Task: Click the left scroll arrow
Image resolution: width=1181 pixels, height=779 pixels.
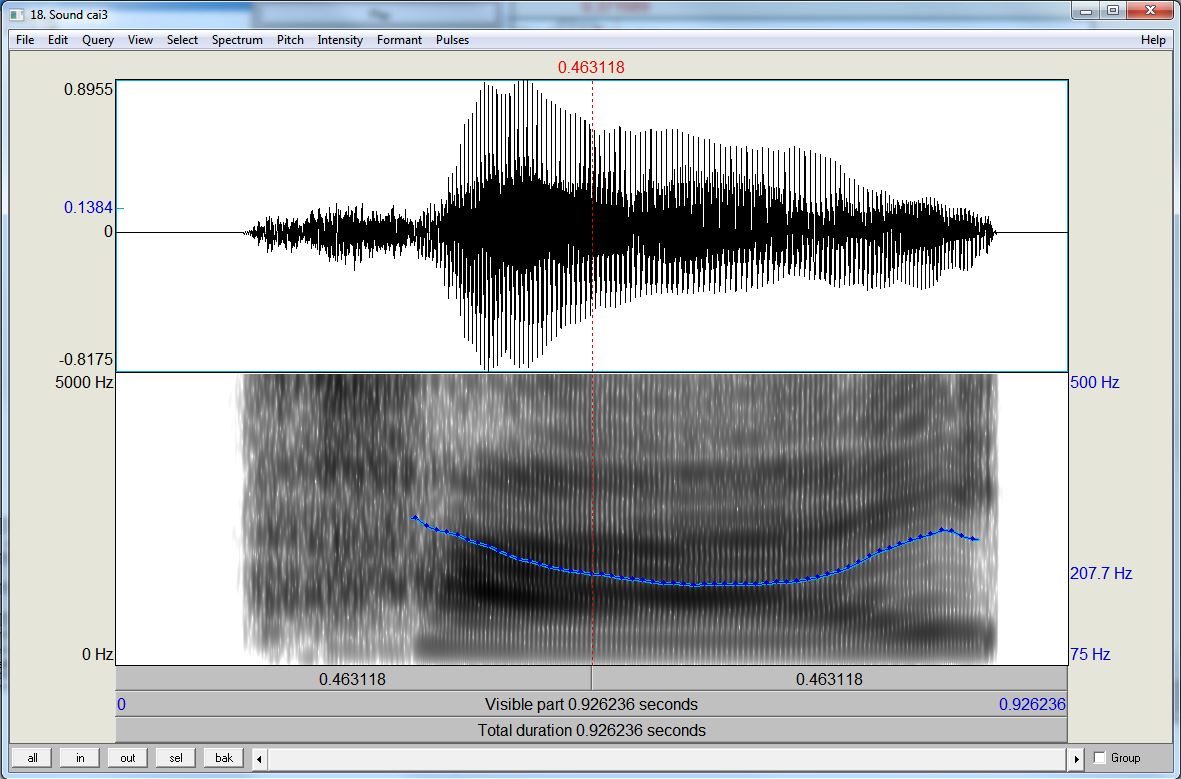Action: click(259, 759)
